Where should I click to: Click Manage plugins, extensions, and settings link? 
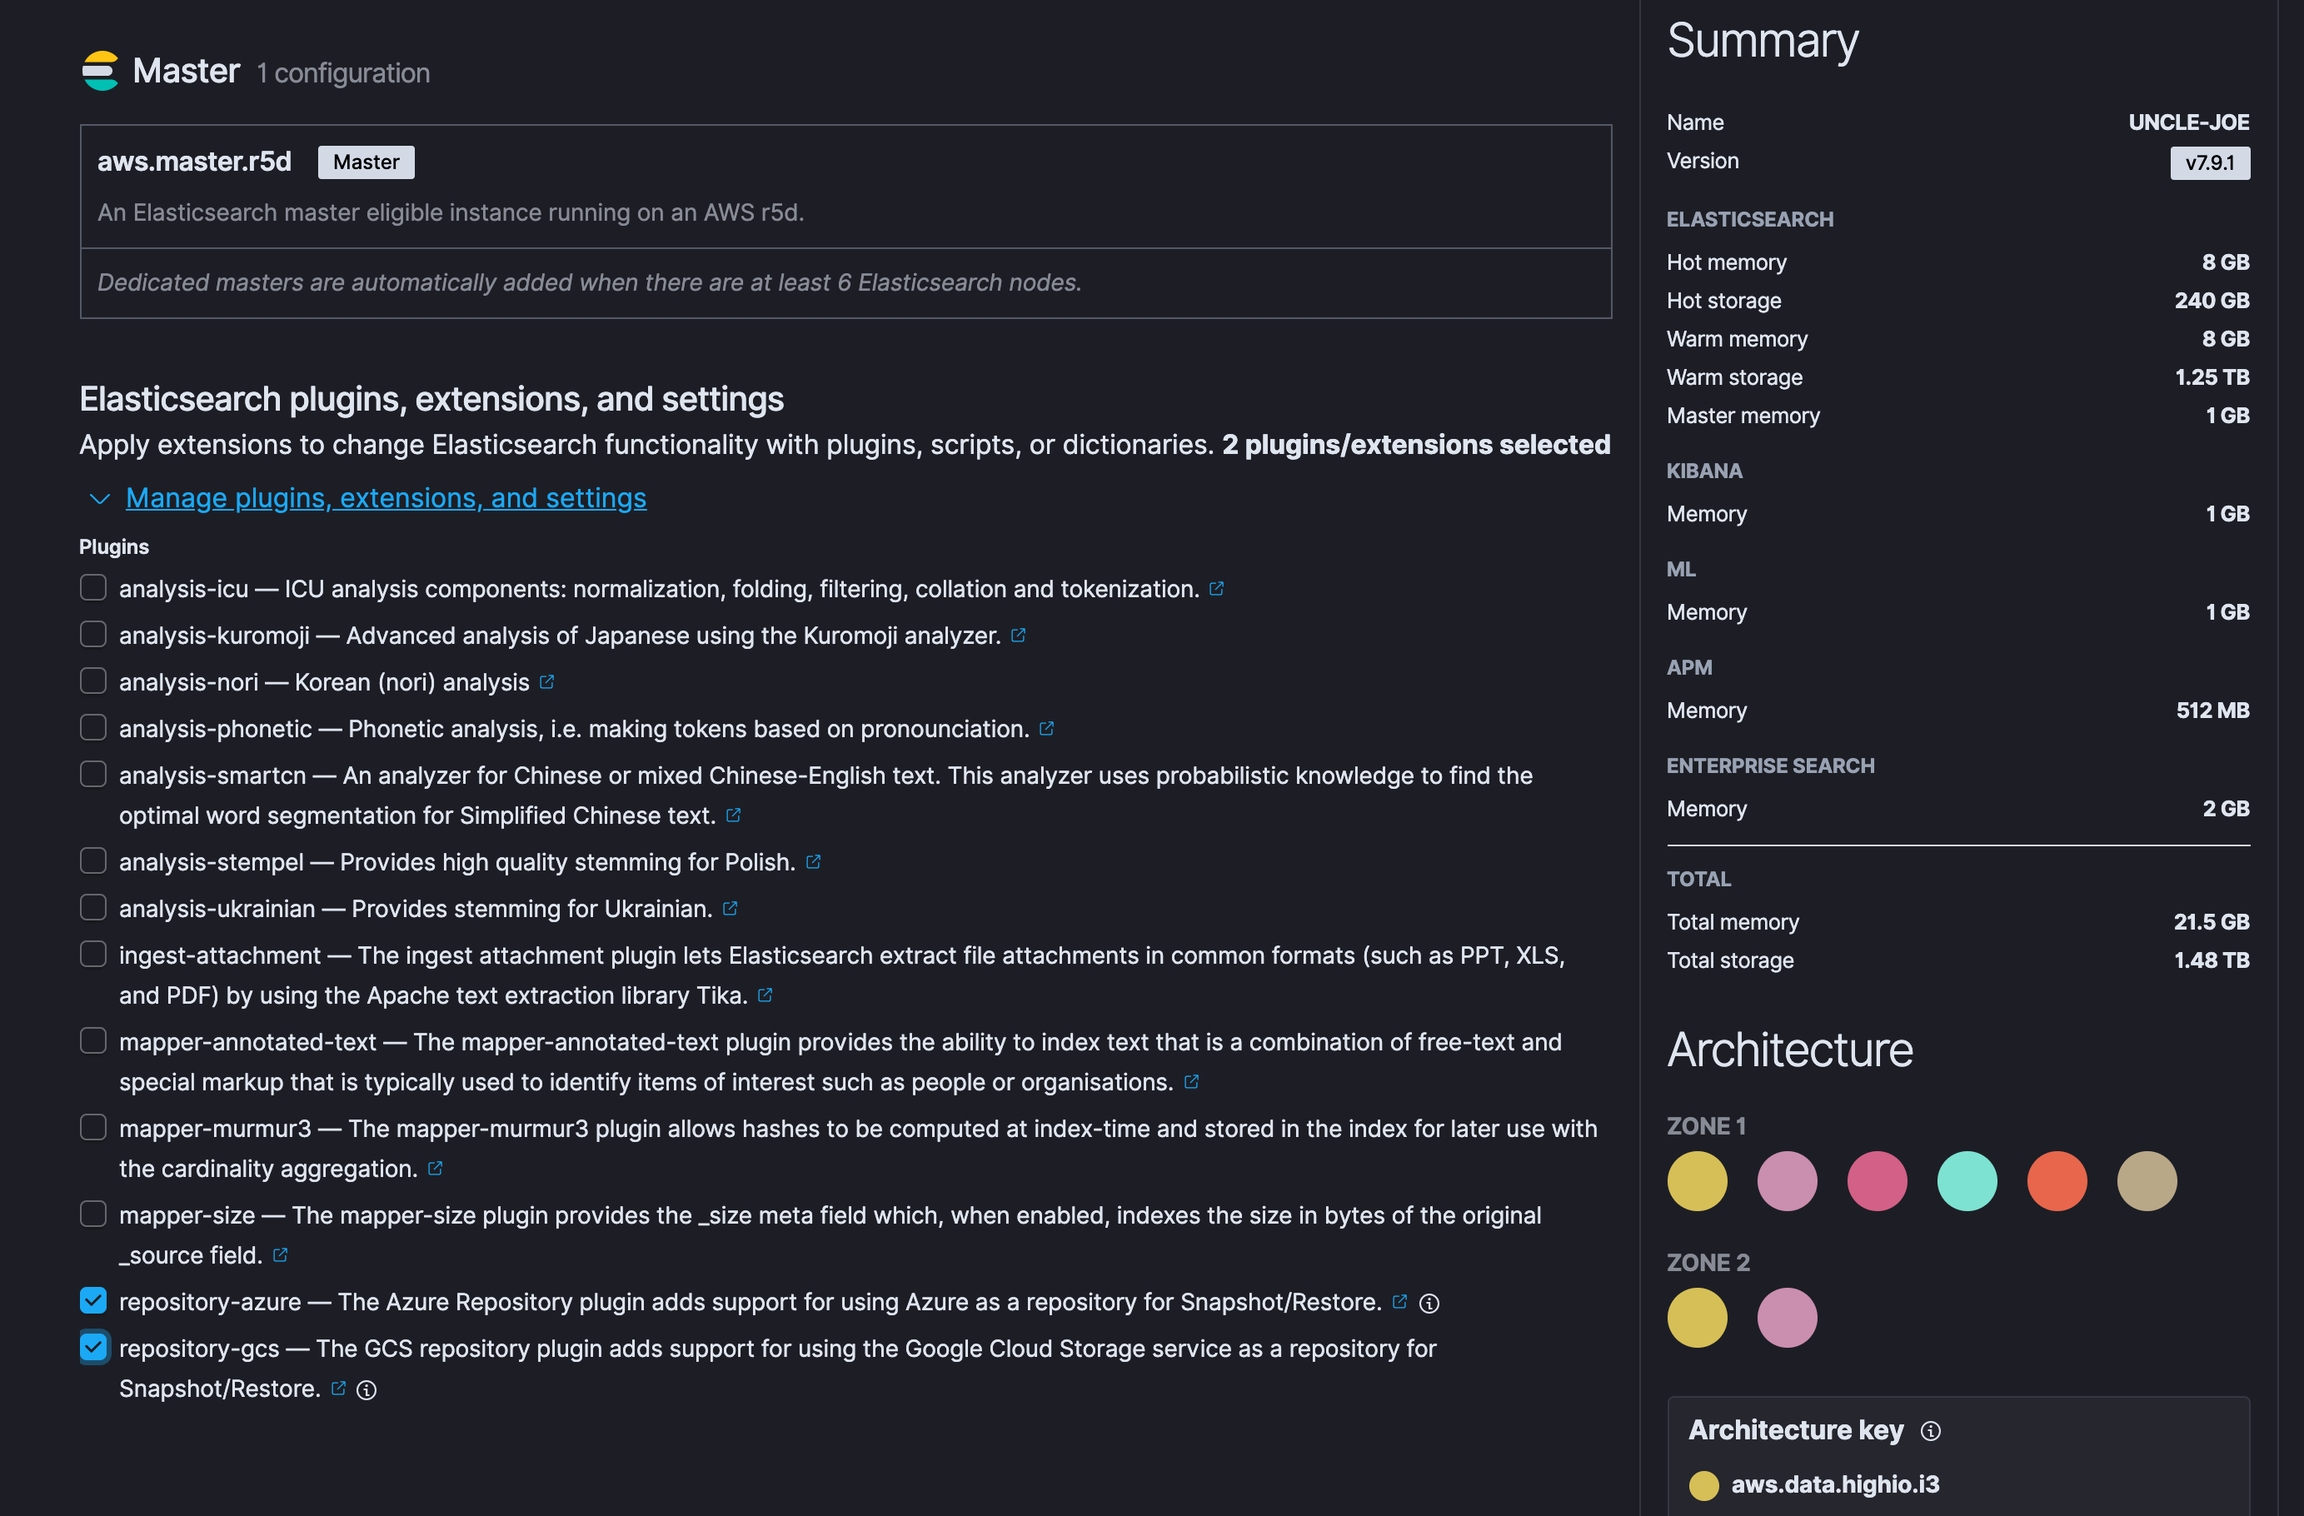(x=386, y=498)
